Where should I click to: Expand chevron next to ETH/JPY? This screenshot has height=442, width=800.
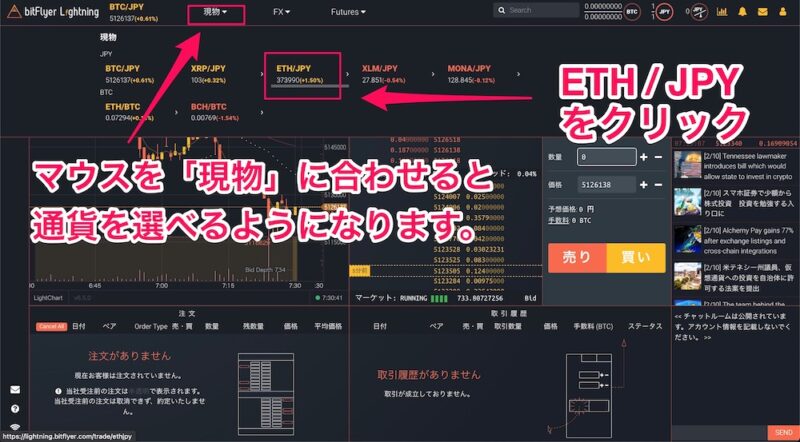tap(347, 74)
